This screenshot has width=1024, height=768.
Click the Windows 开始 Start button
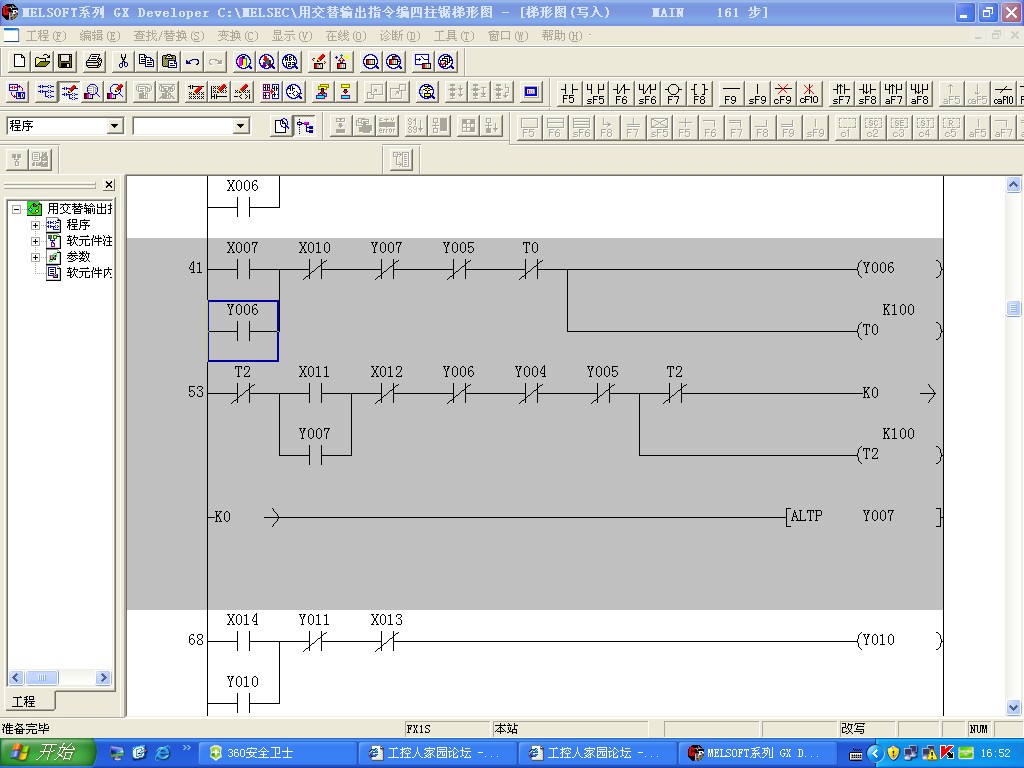(48, 753)
